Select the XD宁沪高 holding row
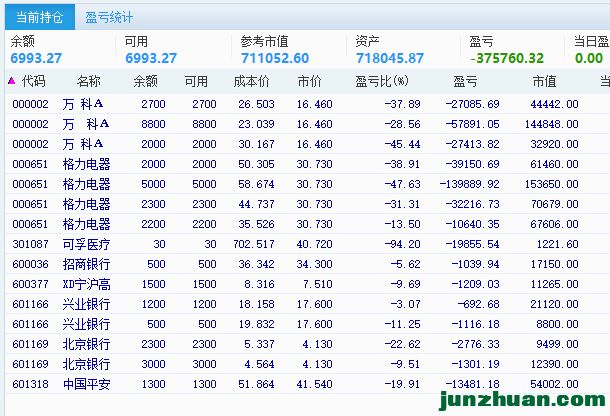 click(86, 284)
